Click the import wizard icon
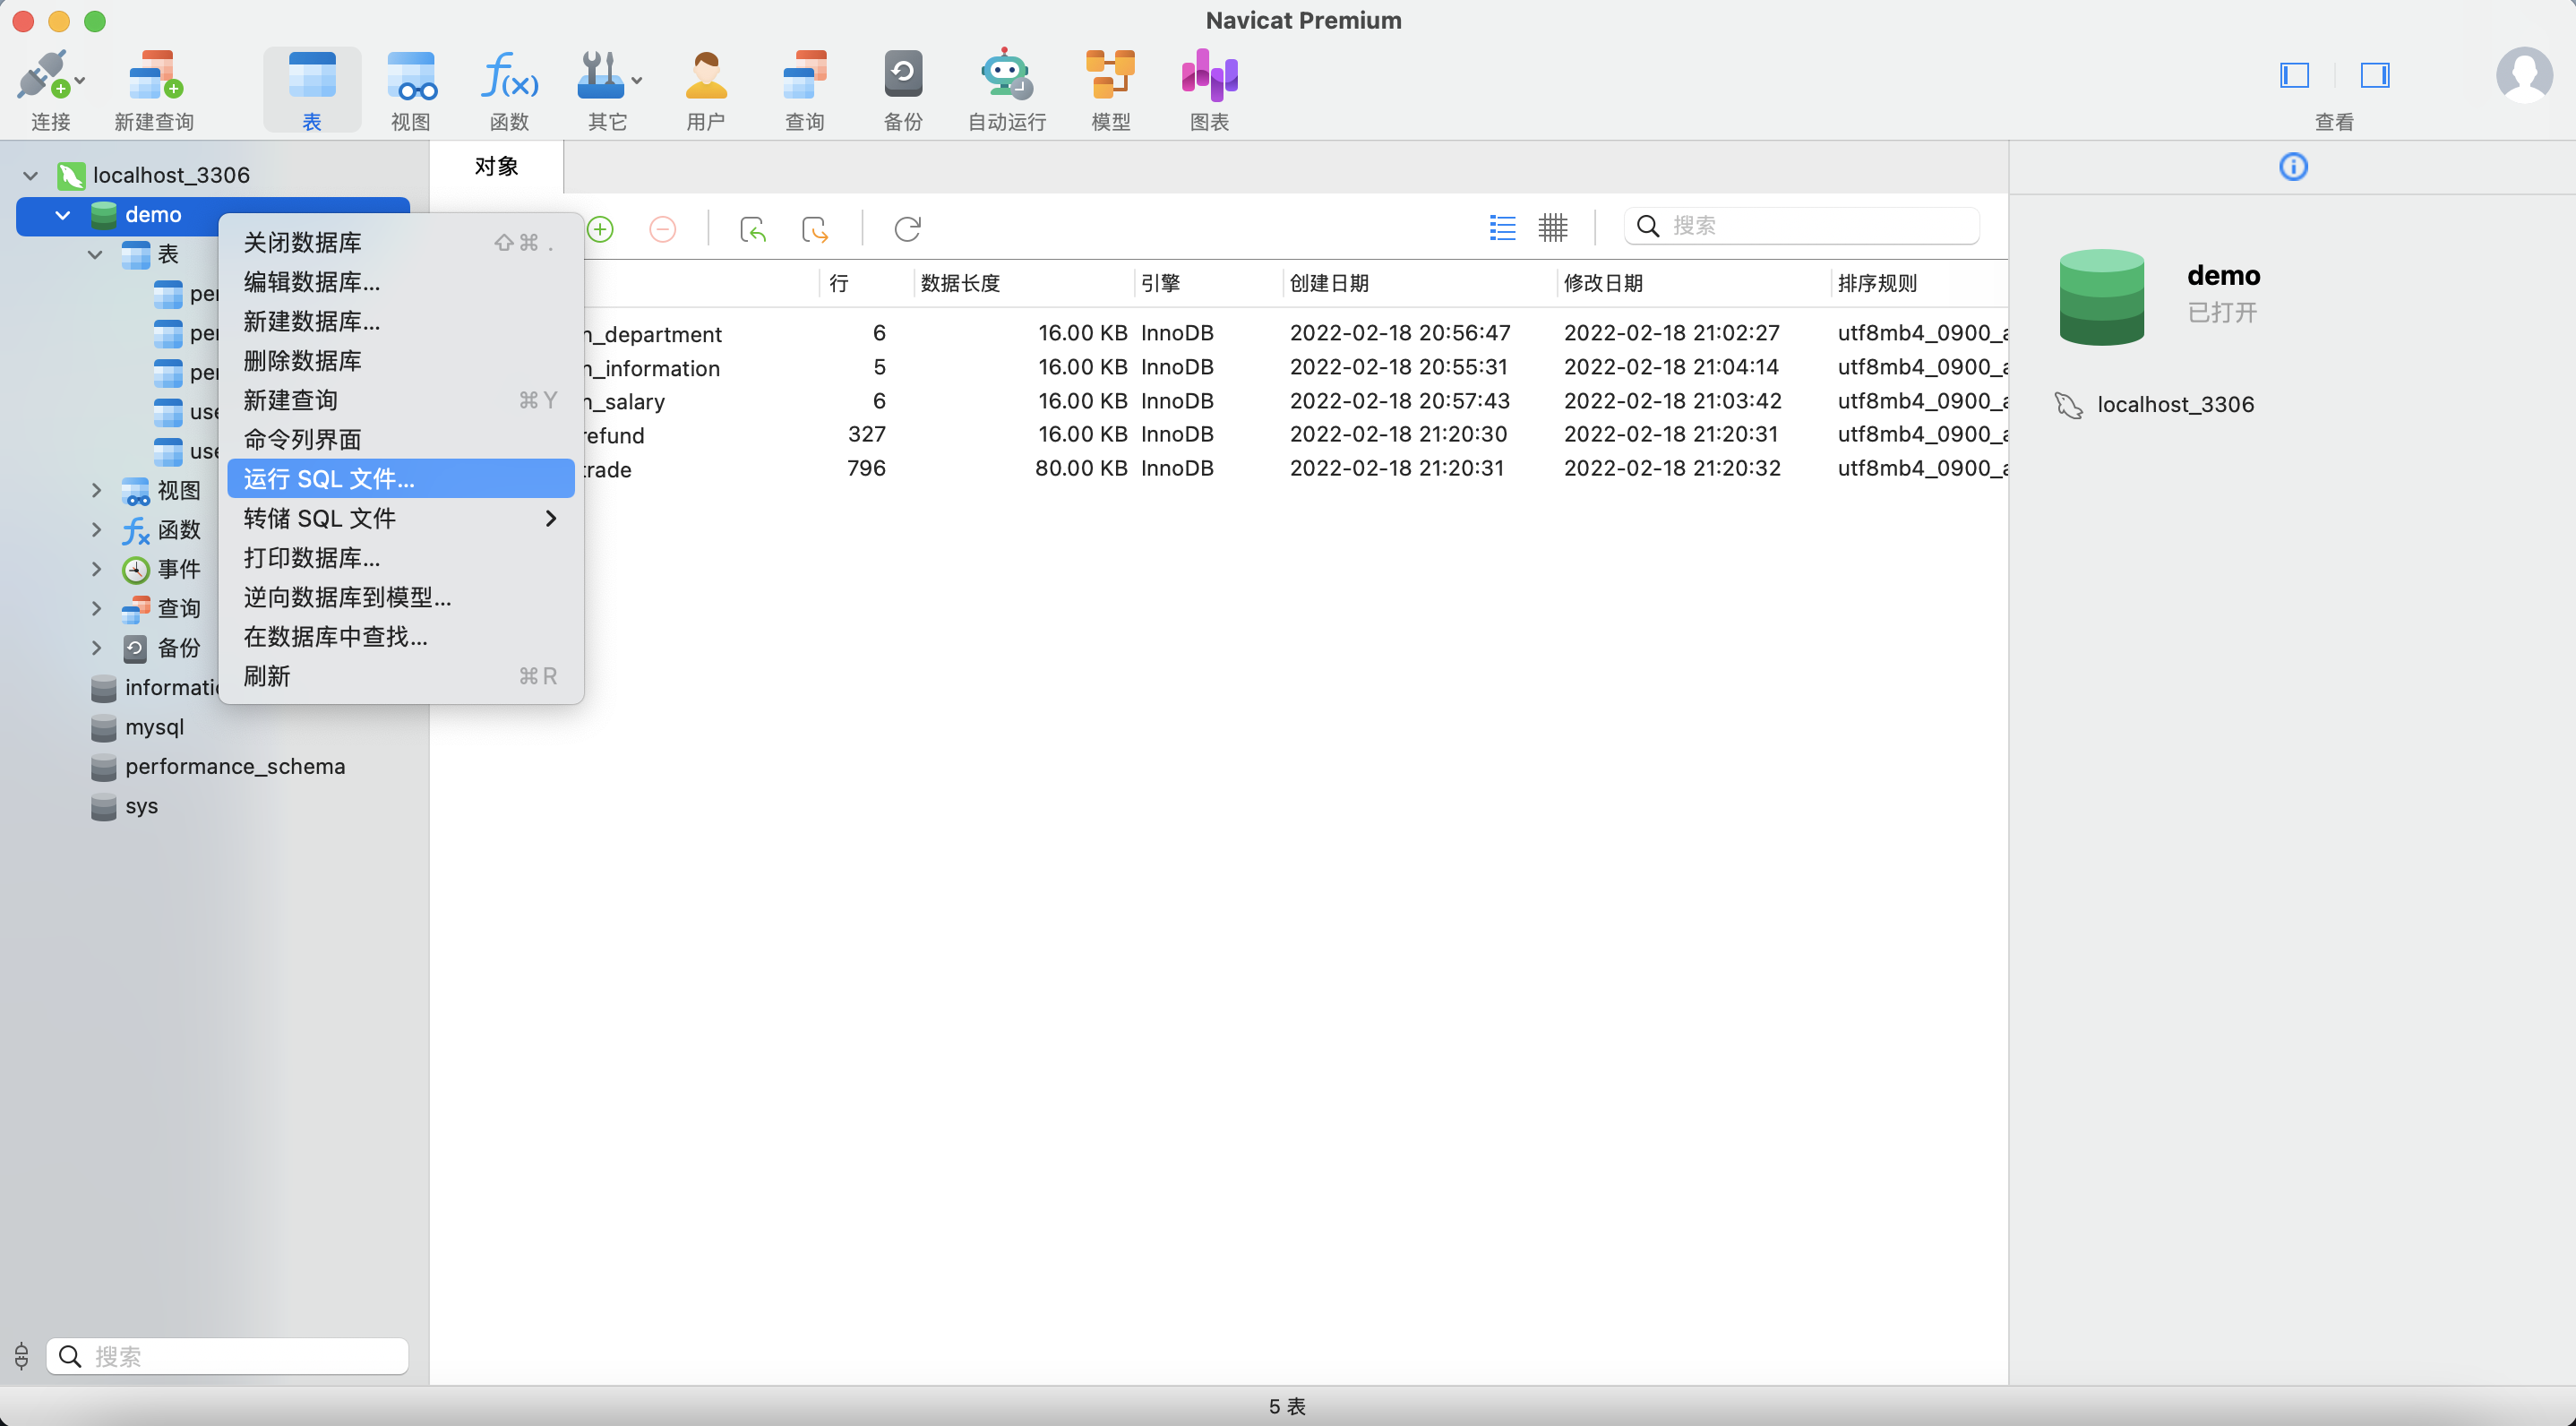This screenshot has width=2576, height=1426. point(753,229)
